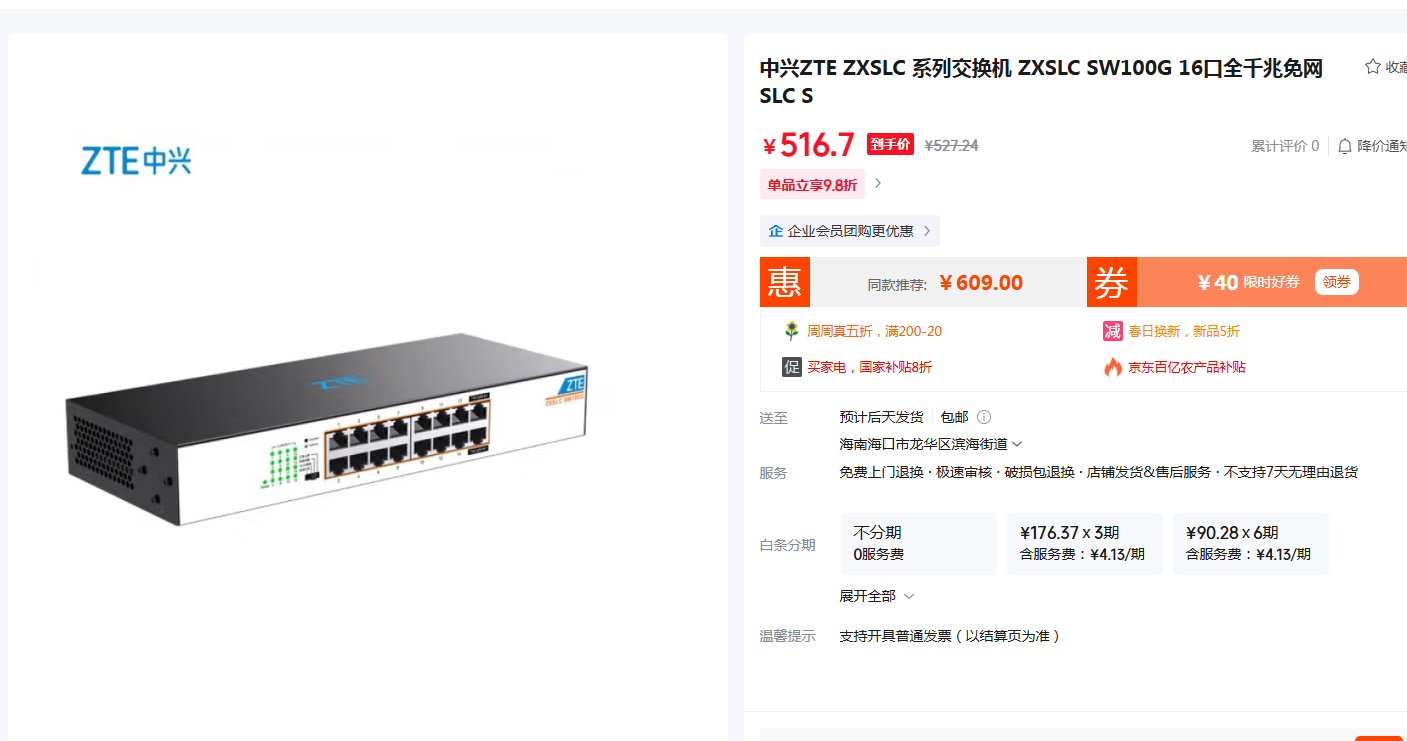Select the ¥90.28 x 6期 installment plan
This screenshot has height=741, width=1407.
click(1251, 543)
